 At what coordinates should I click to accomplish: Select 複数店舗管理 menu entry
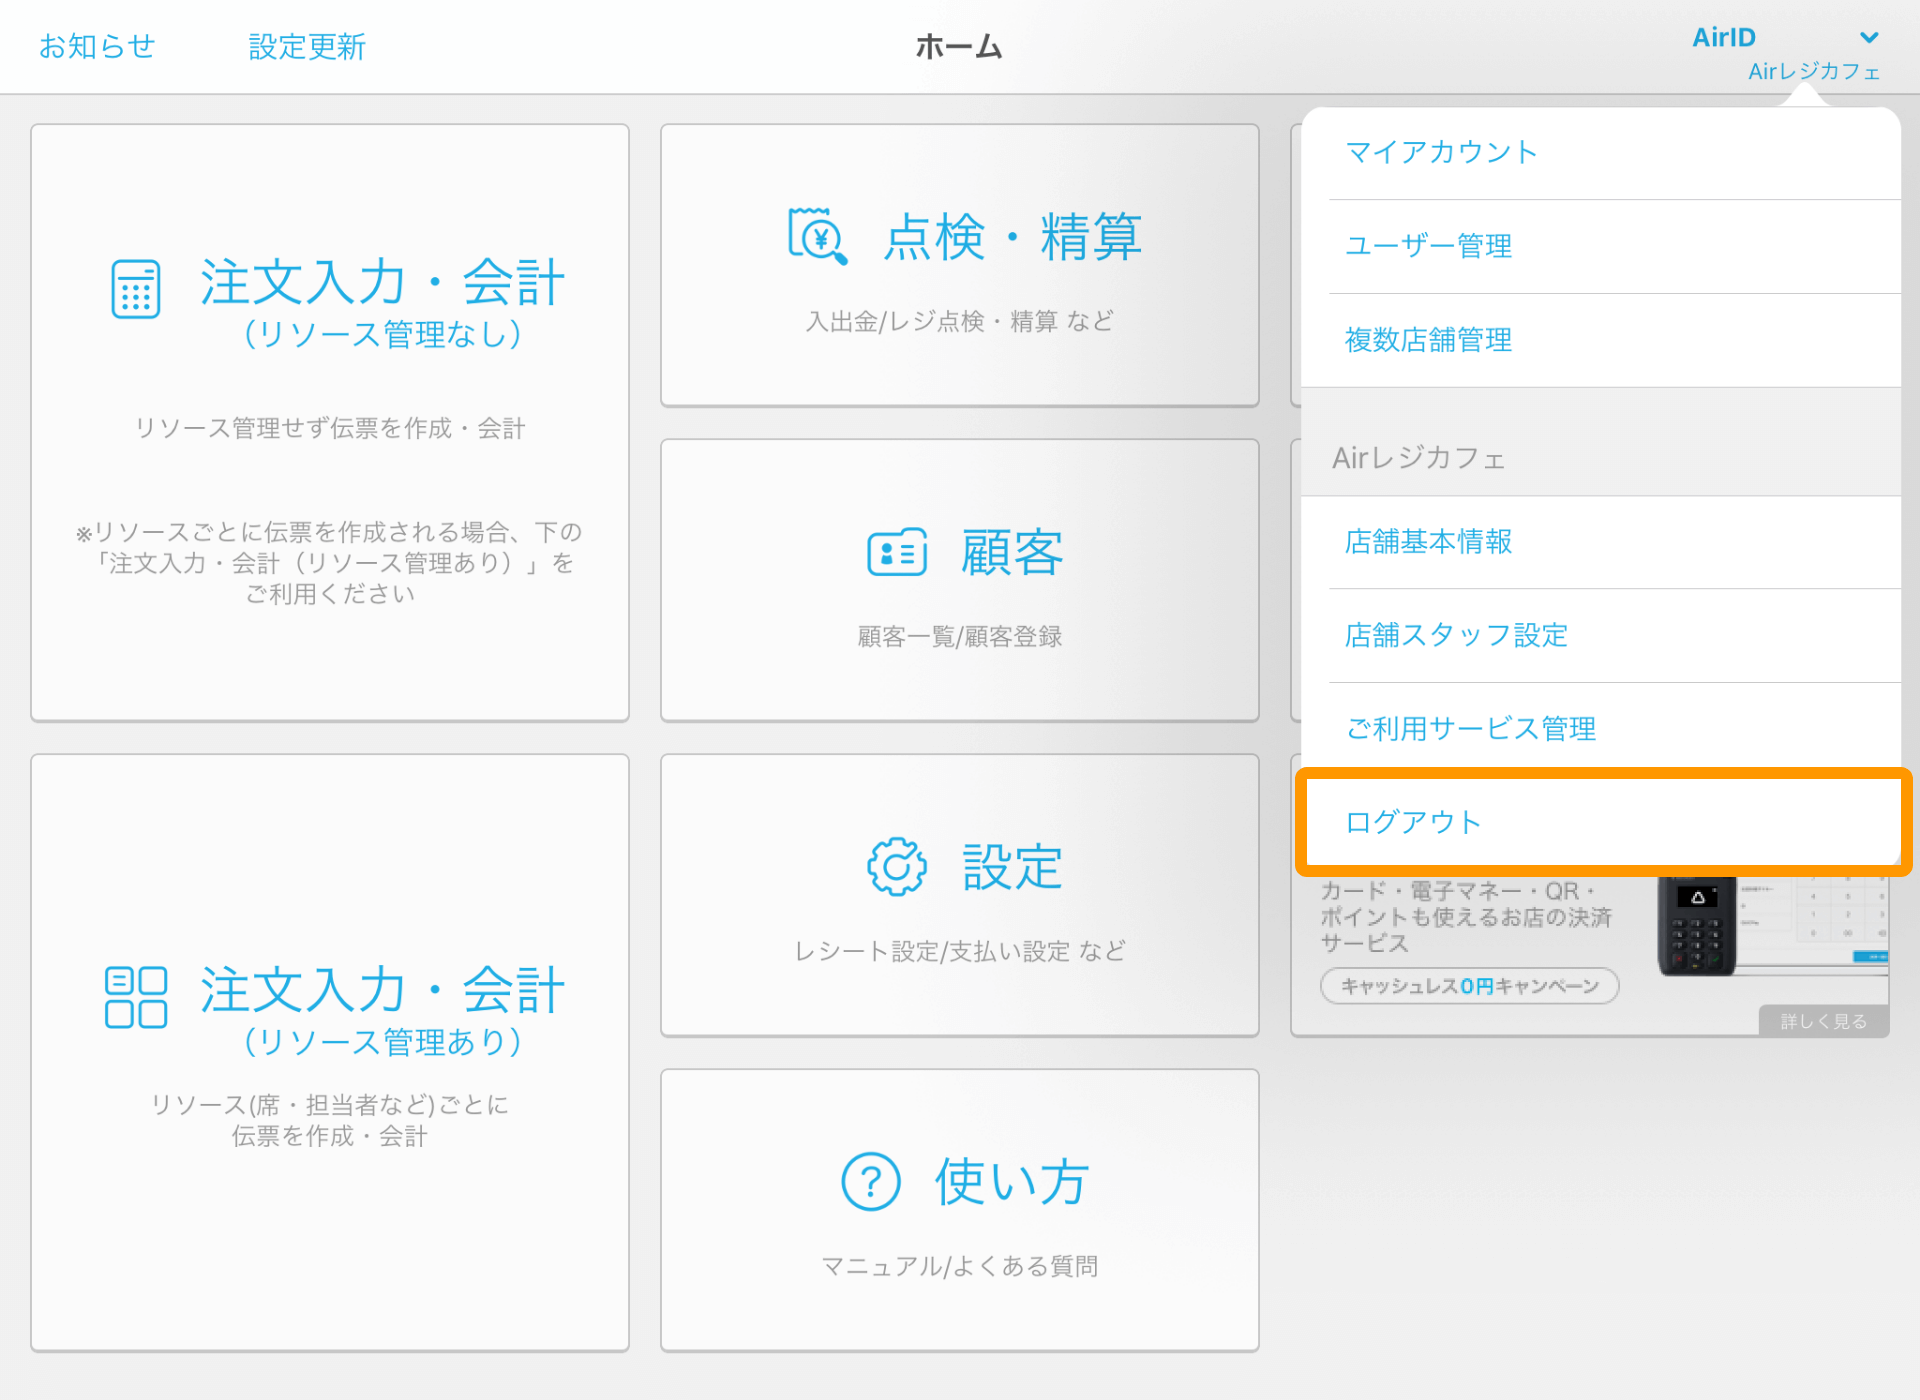pos(1600,340)
